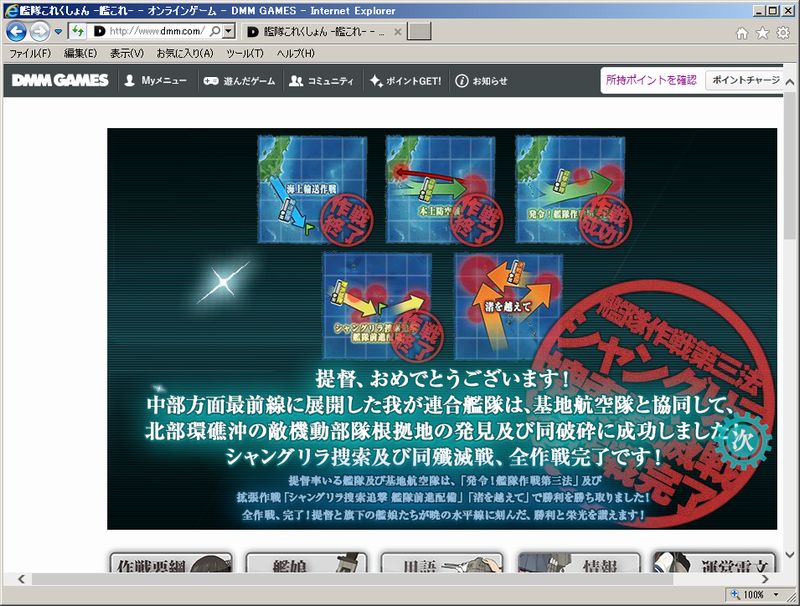Viewport: 800px width, 606px height.
Task: Open the ヘルプ(H) menu
Action: [x=295, y=53]
